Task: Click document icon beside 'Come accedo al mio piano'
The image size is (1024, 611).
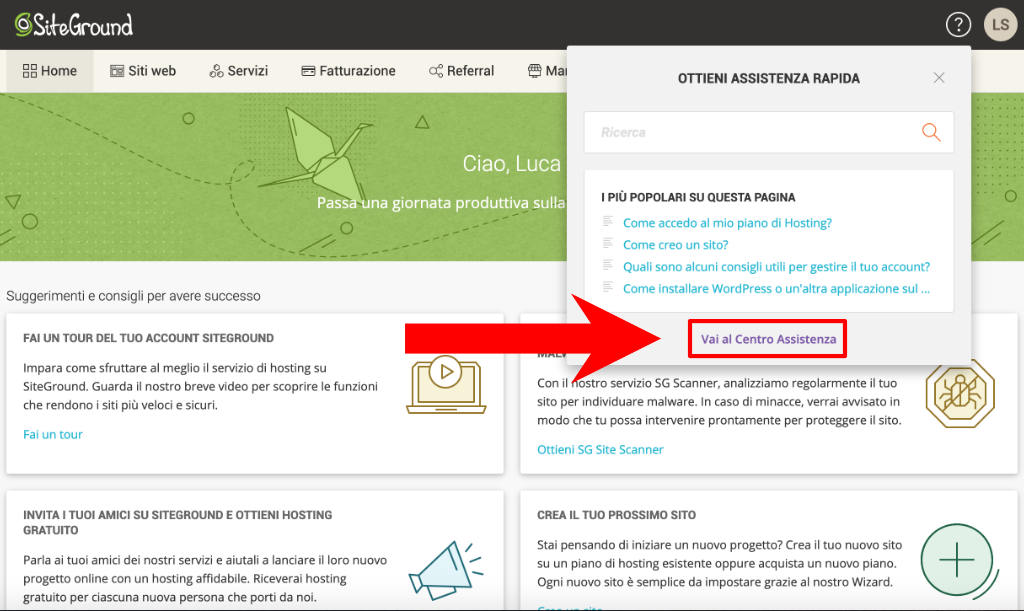Action: [607, 221]
